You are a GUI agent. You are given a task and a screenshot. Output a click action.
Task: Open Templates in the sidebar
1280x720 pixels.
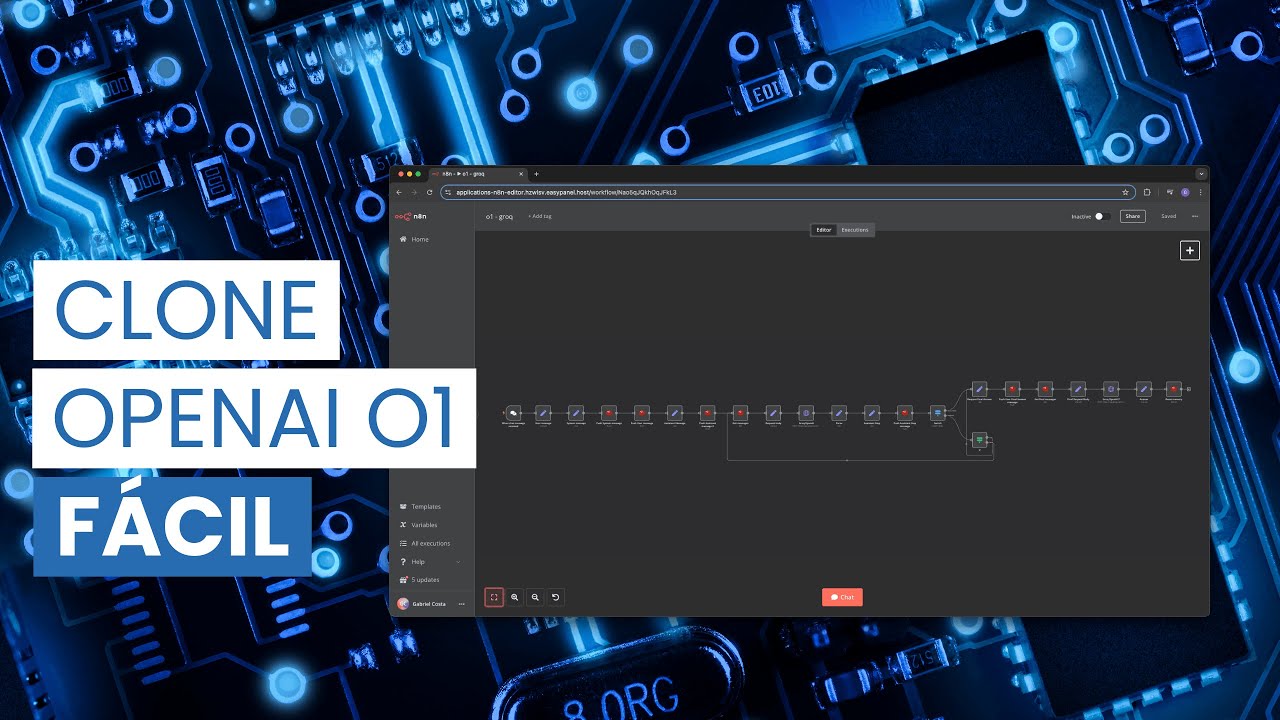tap(420, 507)
